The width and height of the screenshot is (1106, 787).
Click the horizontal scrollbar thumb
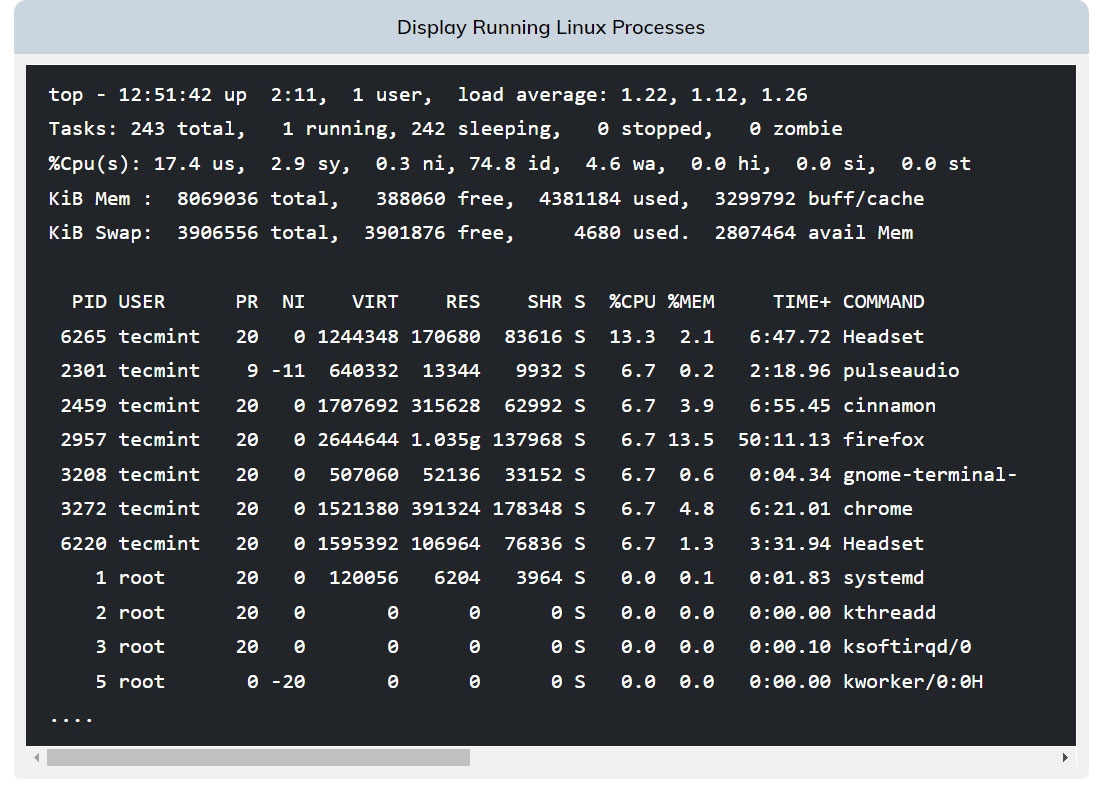[258, 757]
